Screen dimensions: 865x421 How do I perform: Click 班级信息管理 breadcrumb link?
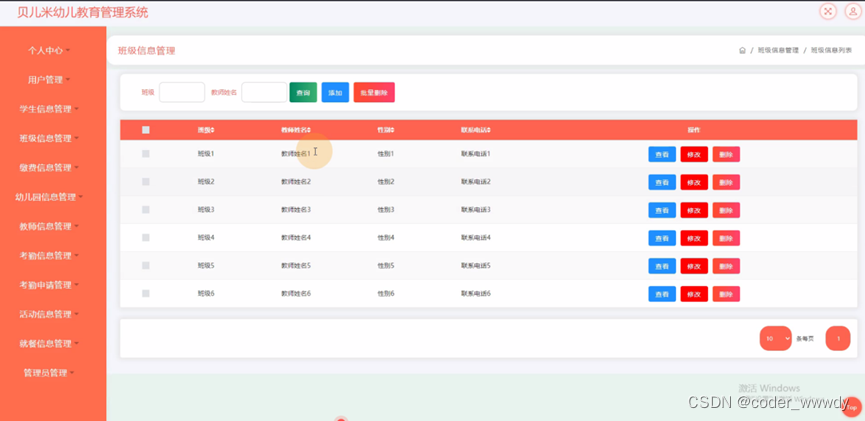click(x=778, y=50)
